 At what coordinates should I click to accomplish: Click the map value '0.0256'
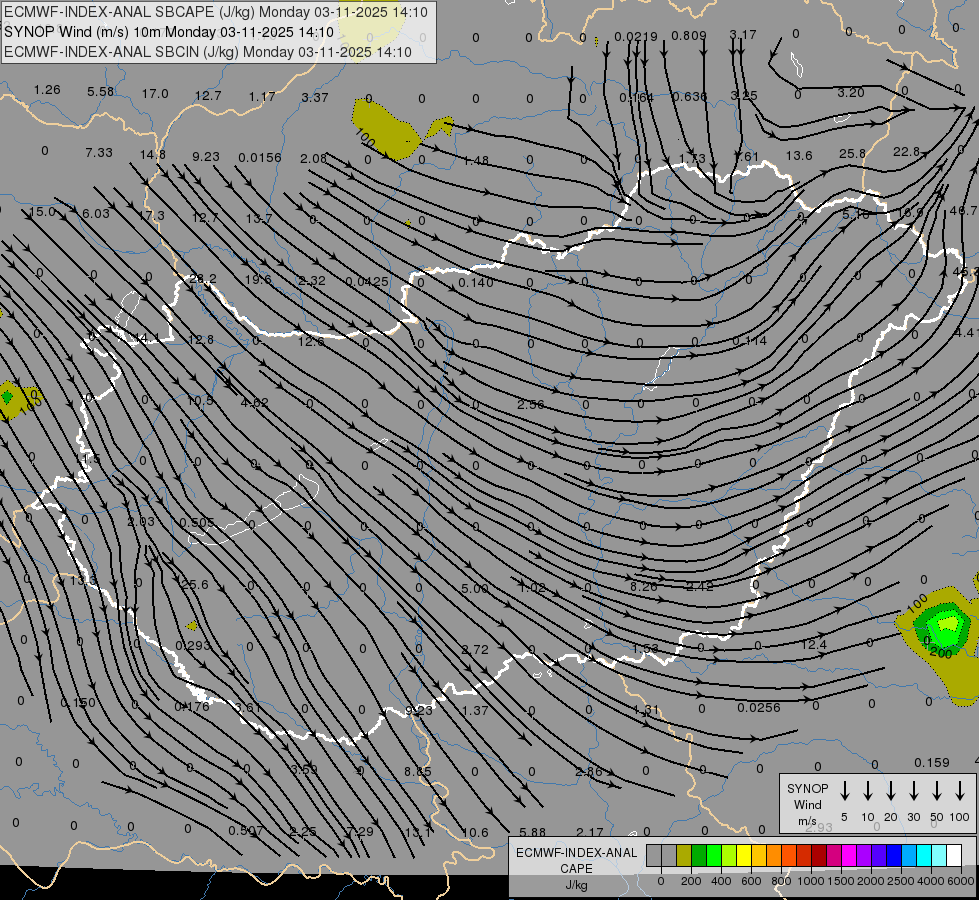759,707
